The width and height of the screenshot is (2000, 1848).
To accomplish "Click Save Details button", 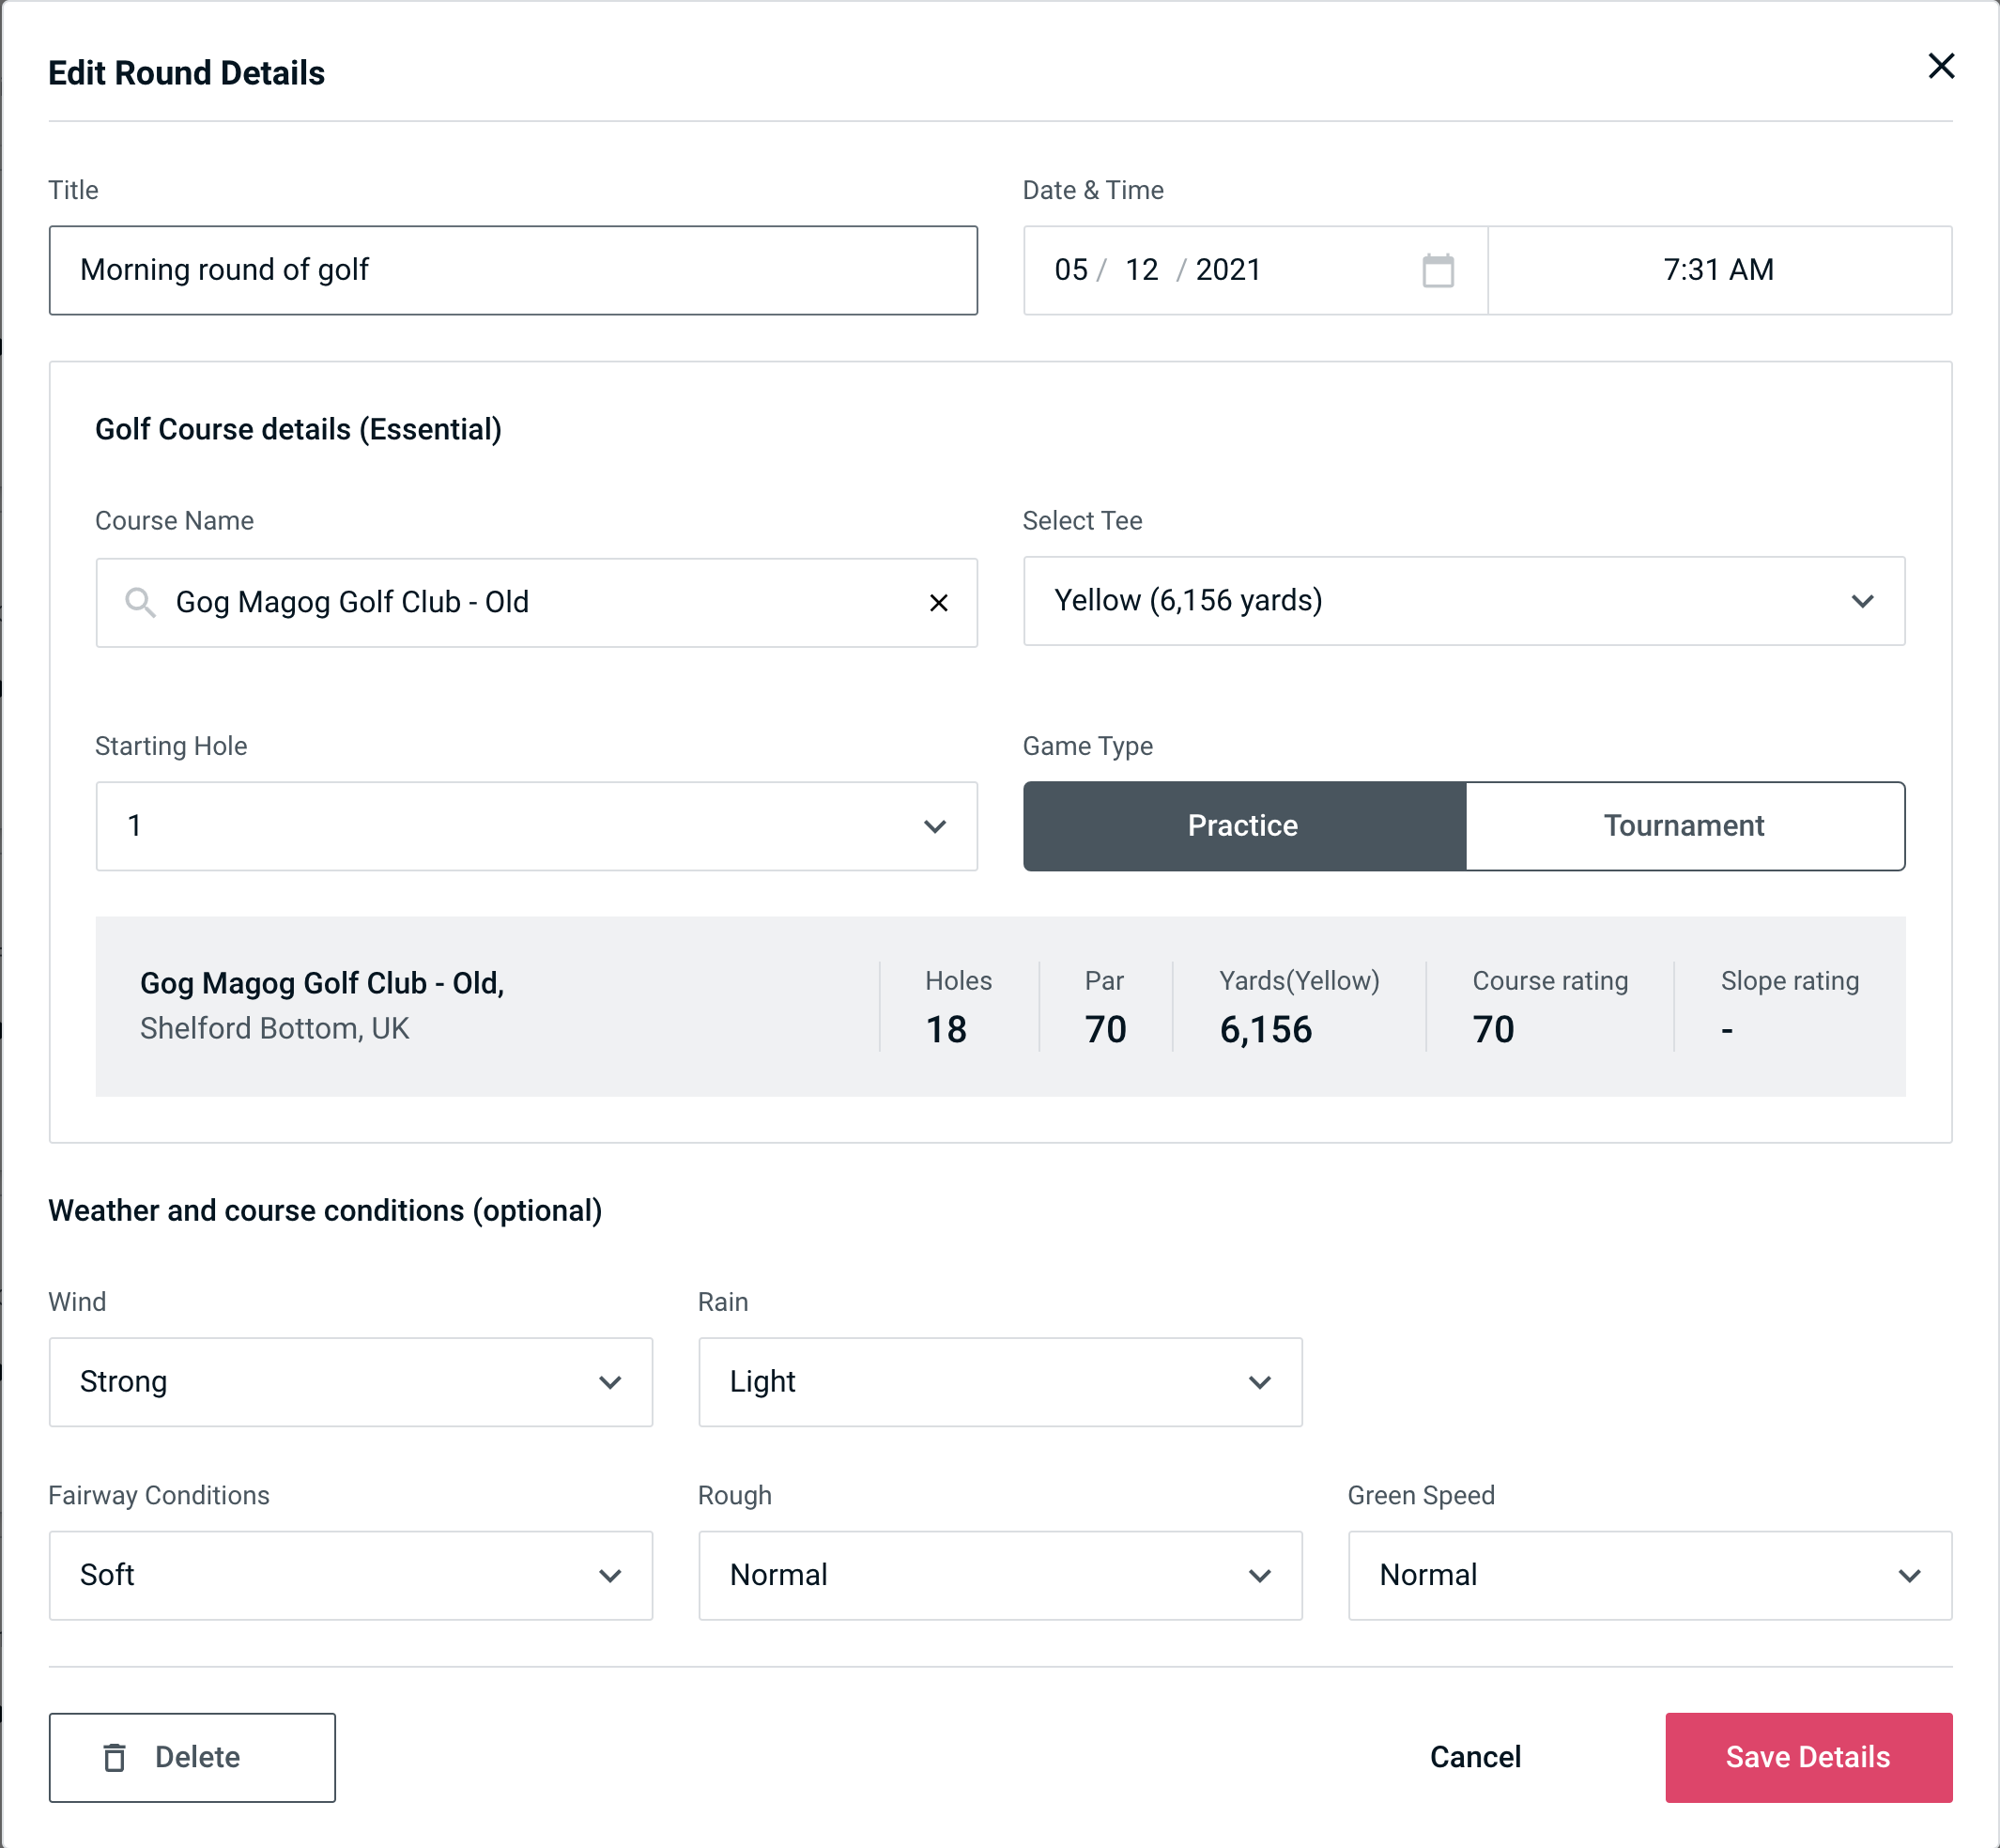I will (1808, 1758).
